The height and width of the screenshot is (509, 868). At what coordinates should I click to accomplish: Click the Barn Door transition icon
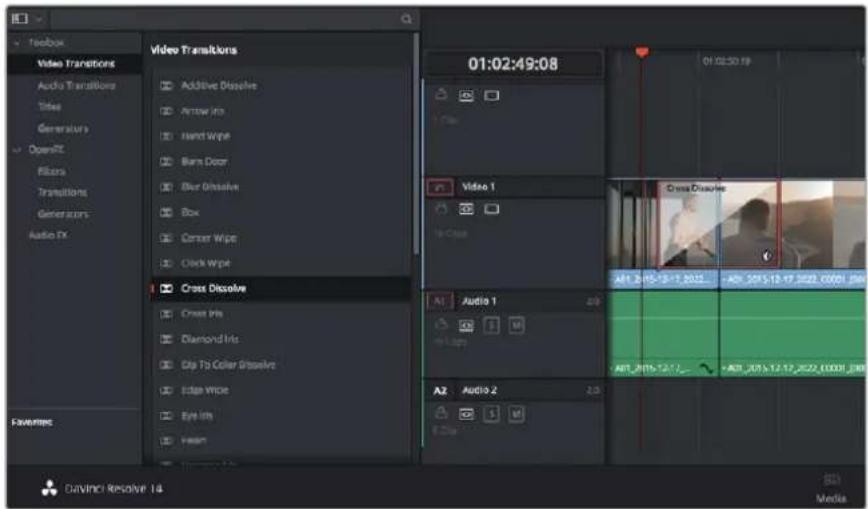[166, 162]
